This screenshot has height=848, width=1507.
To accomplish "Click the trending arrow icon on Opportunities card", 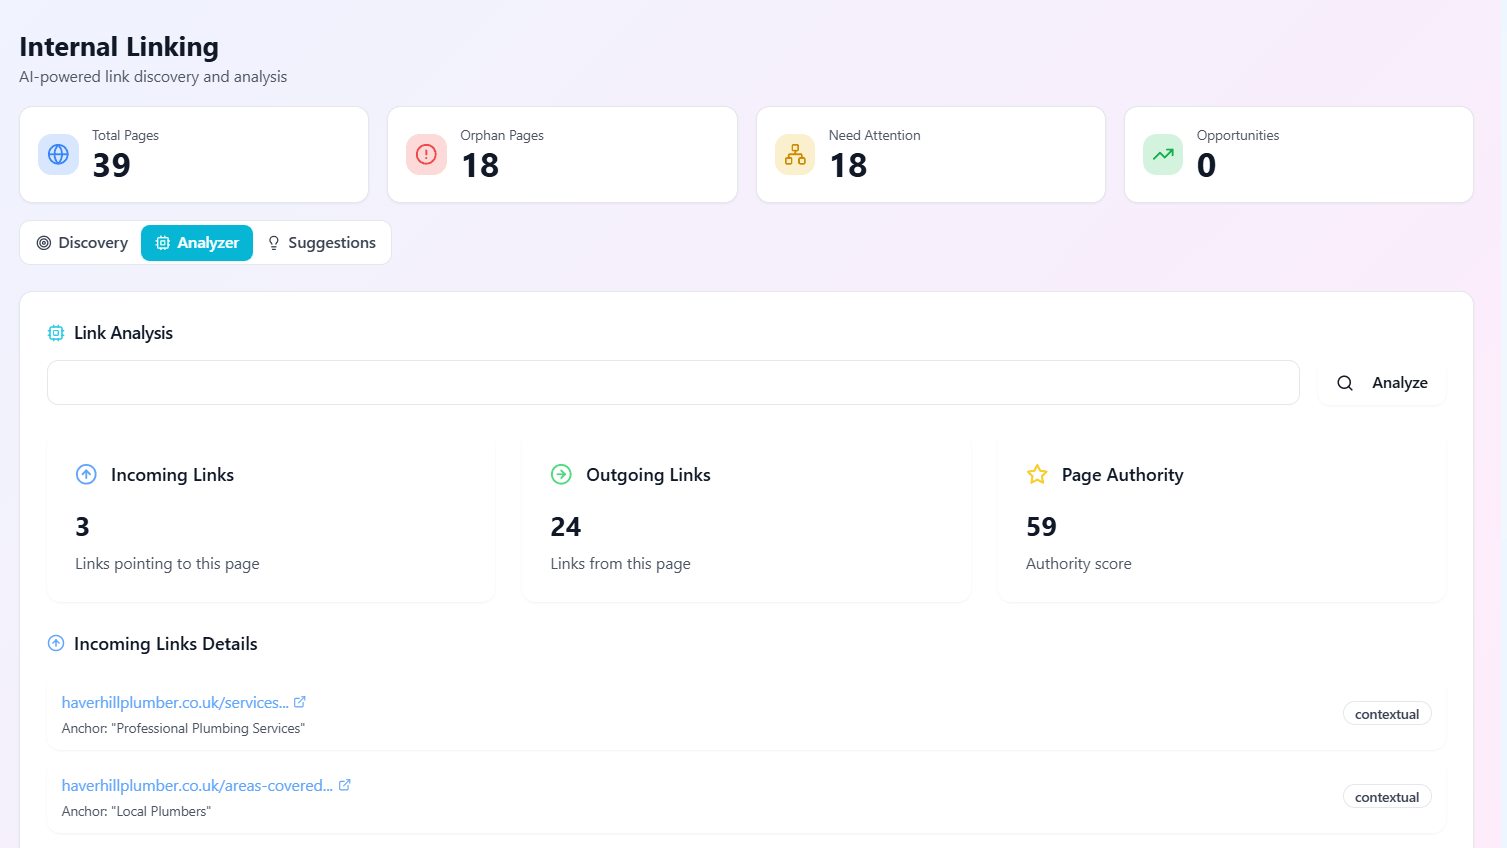I will [x=1162, y=154].
